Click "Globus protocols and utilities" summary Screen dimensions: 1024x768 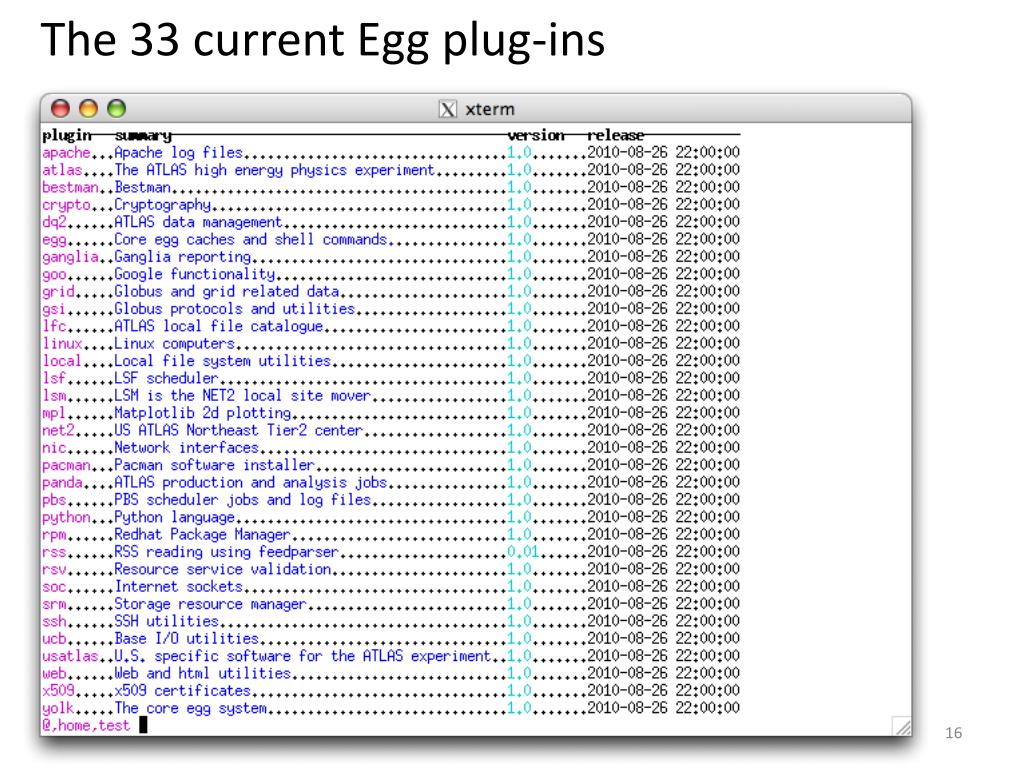coord(234,309)
